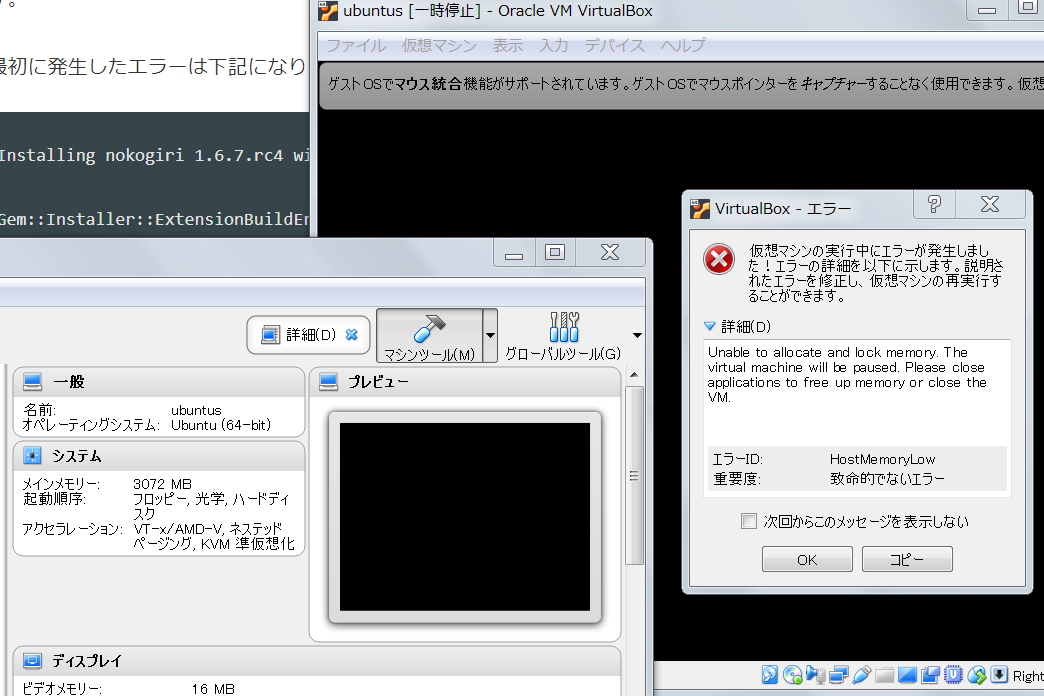Click the display icon in the VM status bar

point(907,675)
